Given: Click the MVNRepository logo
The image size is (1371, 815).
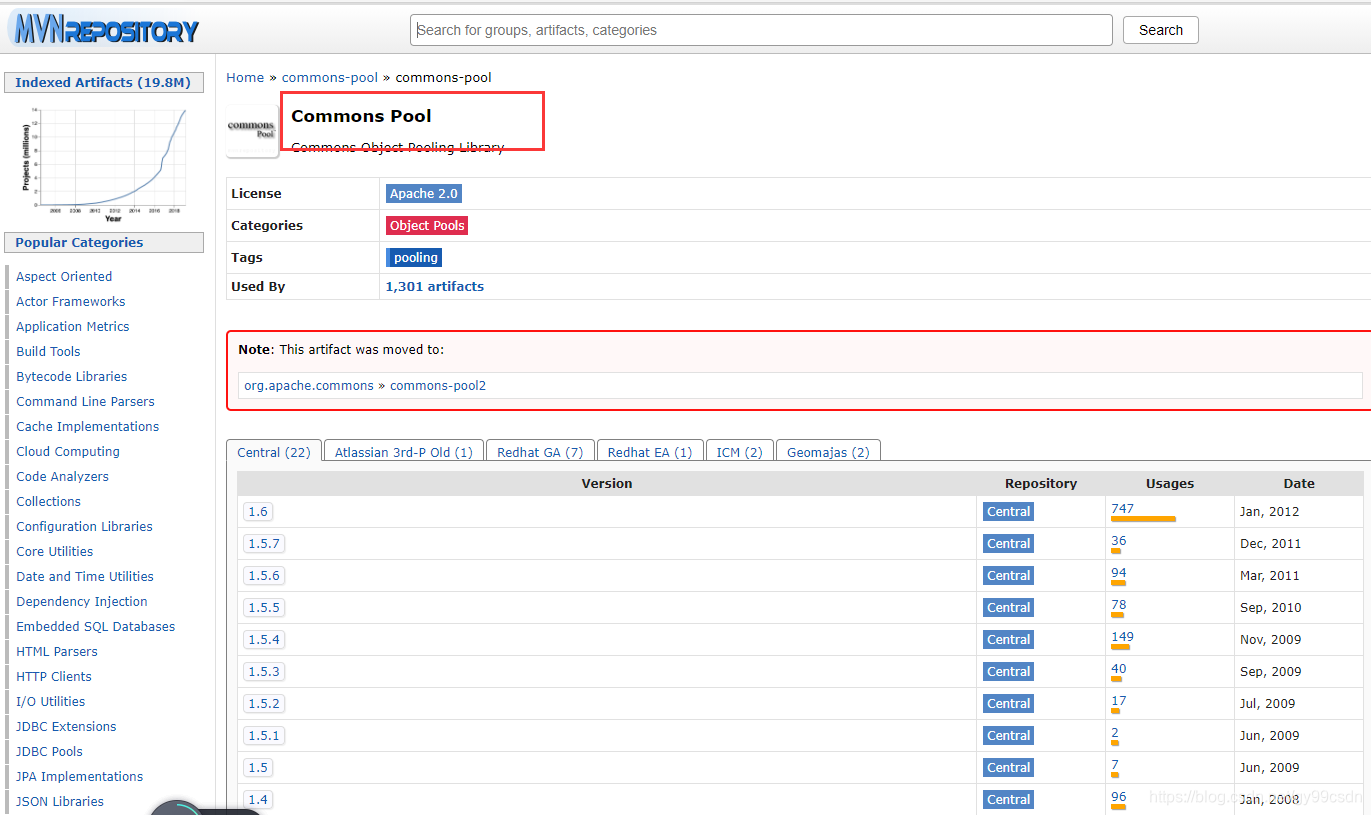Looking at the screenshot, I should (104, 29).
